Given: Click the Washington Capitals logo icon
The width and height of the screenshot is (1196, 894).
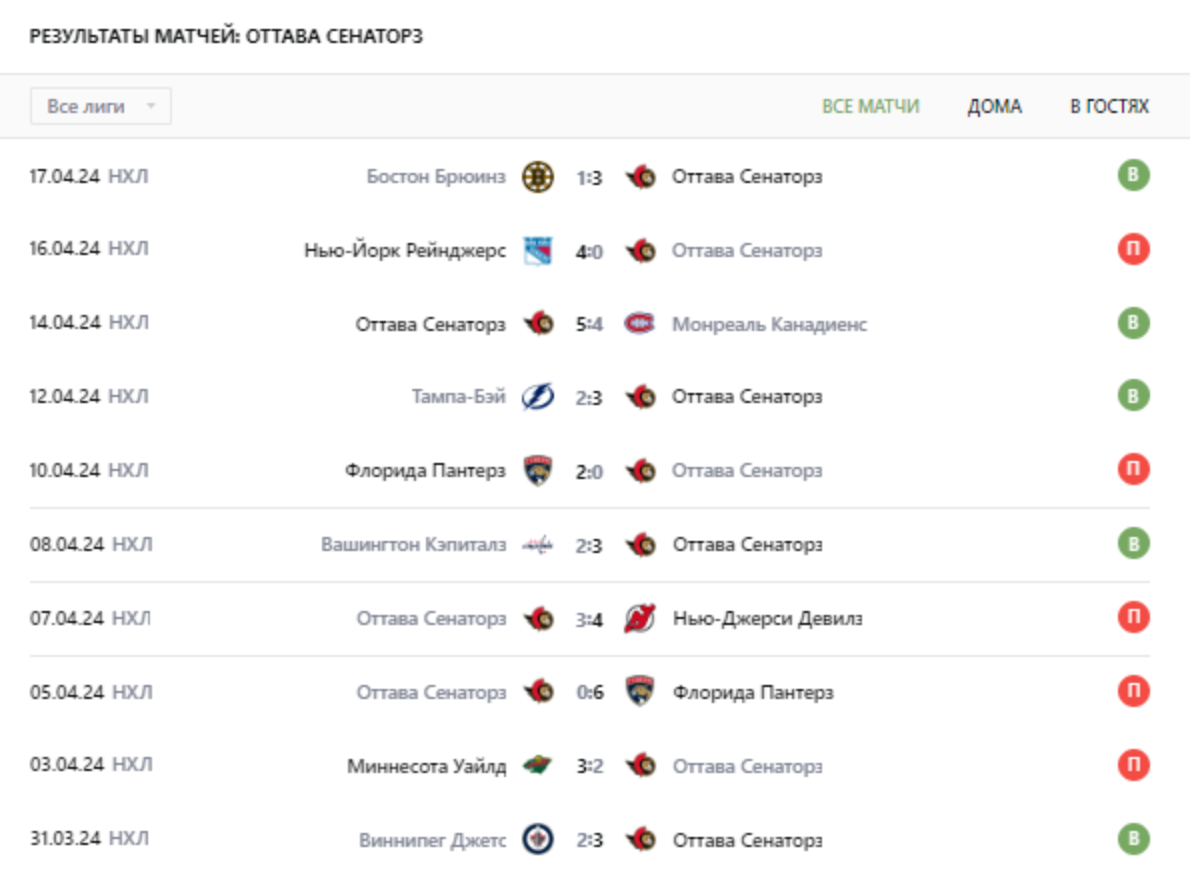Looking at the screenshot, I should (538, 545).
